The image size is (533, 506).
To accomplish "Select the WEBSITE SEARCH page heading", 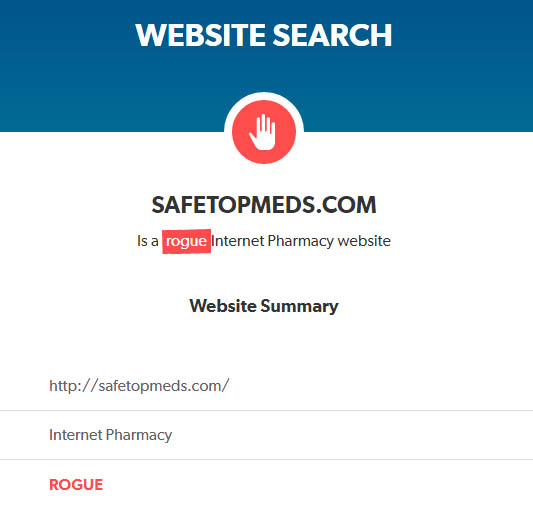I will point(264,35).
